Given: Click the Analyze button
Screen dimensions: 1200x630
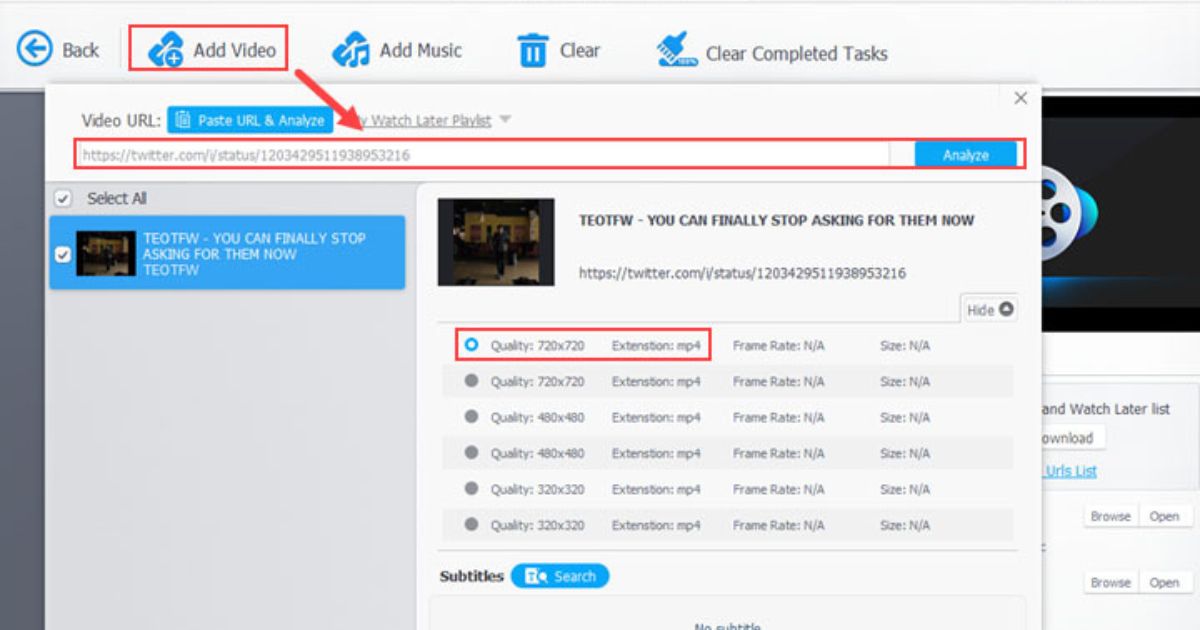Looking at the screenshot, I should 965,154.
